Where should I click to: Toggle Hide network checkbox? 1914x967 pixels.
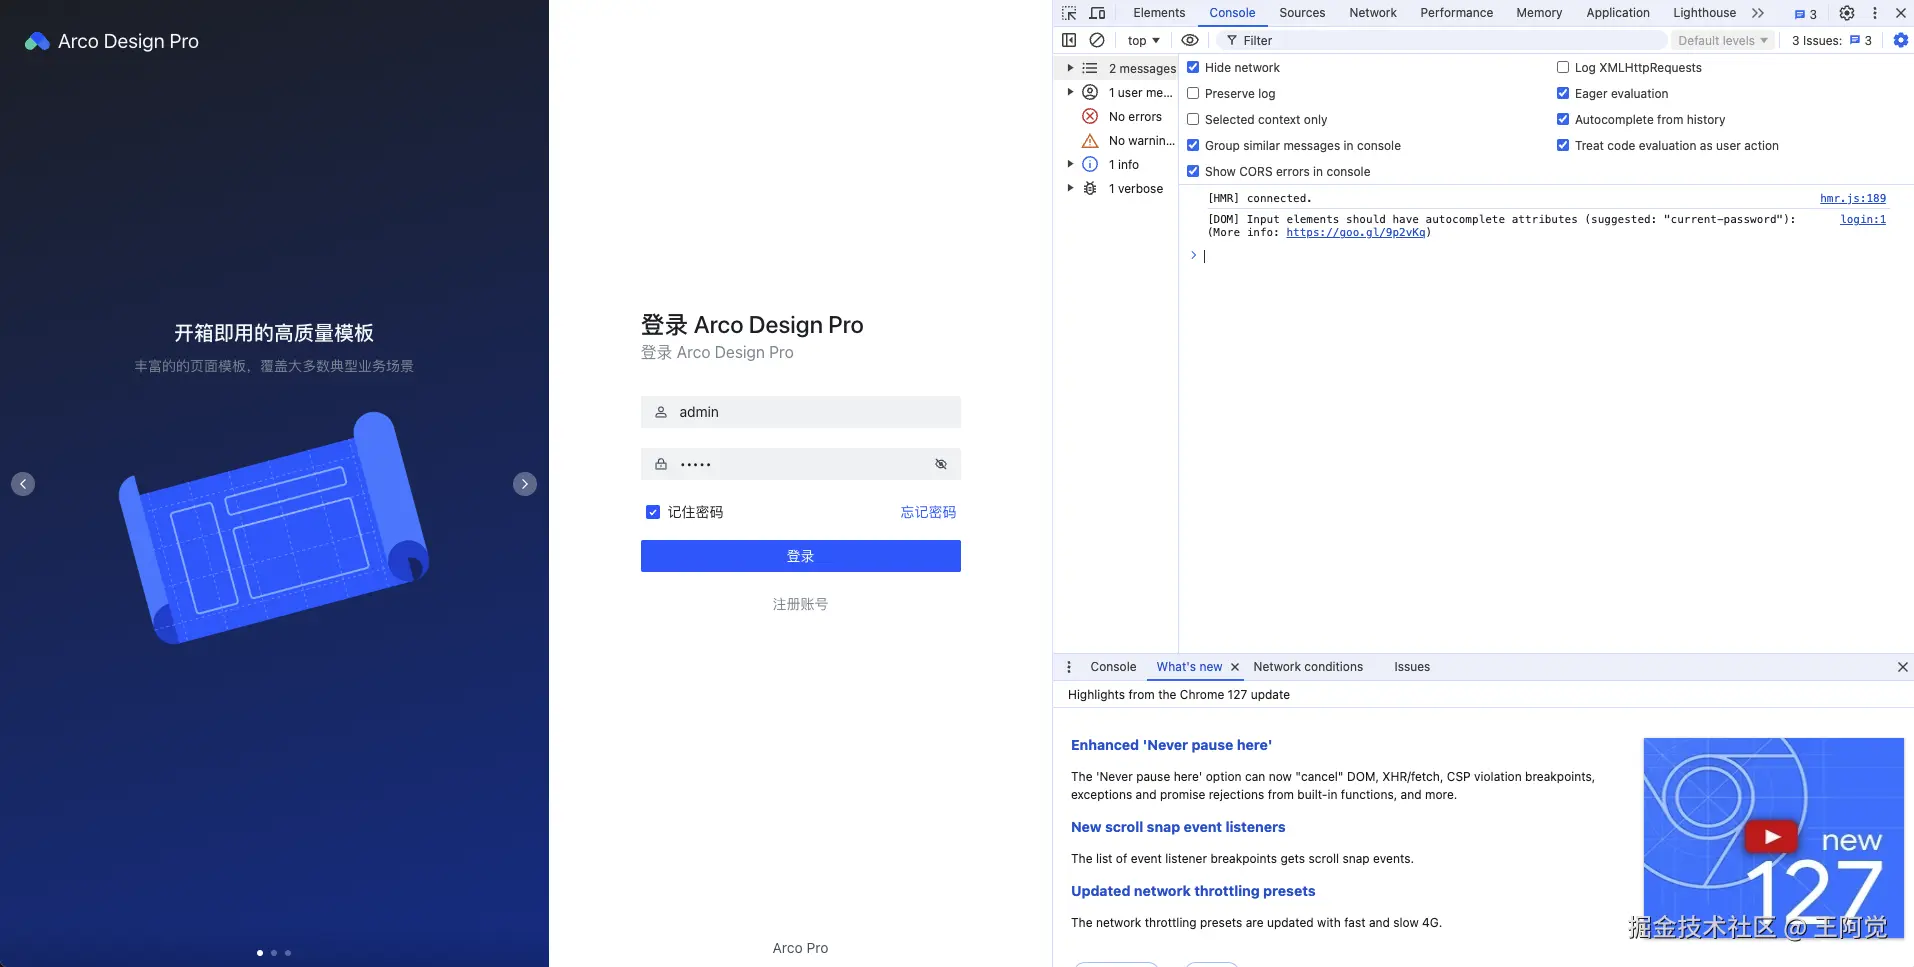(1193, 67)
